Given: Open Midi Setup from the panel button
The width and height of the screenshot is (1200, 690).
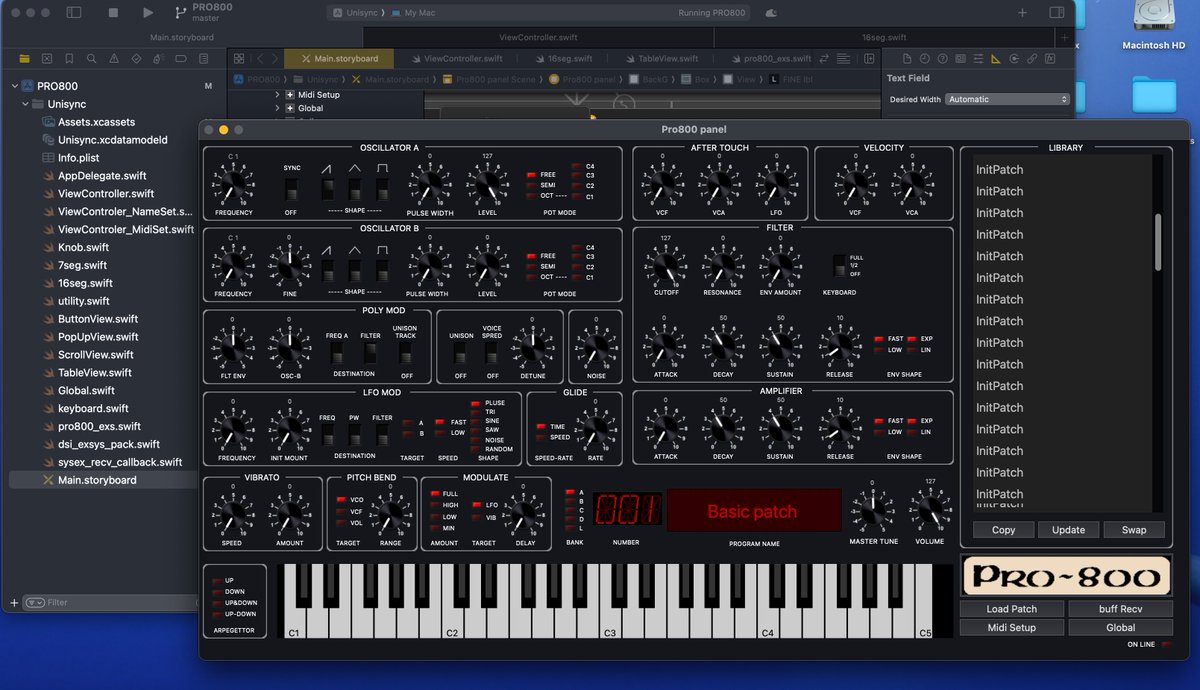Looking at the screenshot, I should (1011, 628).
